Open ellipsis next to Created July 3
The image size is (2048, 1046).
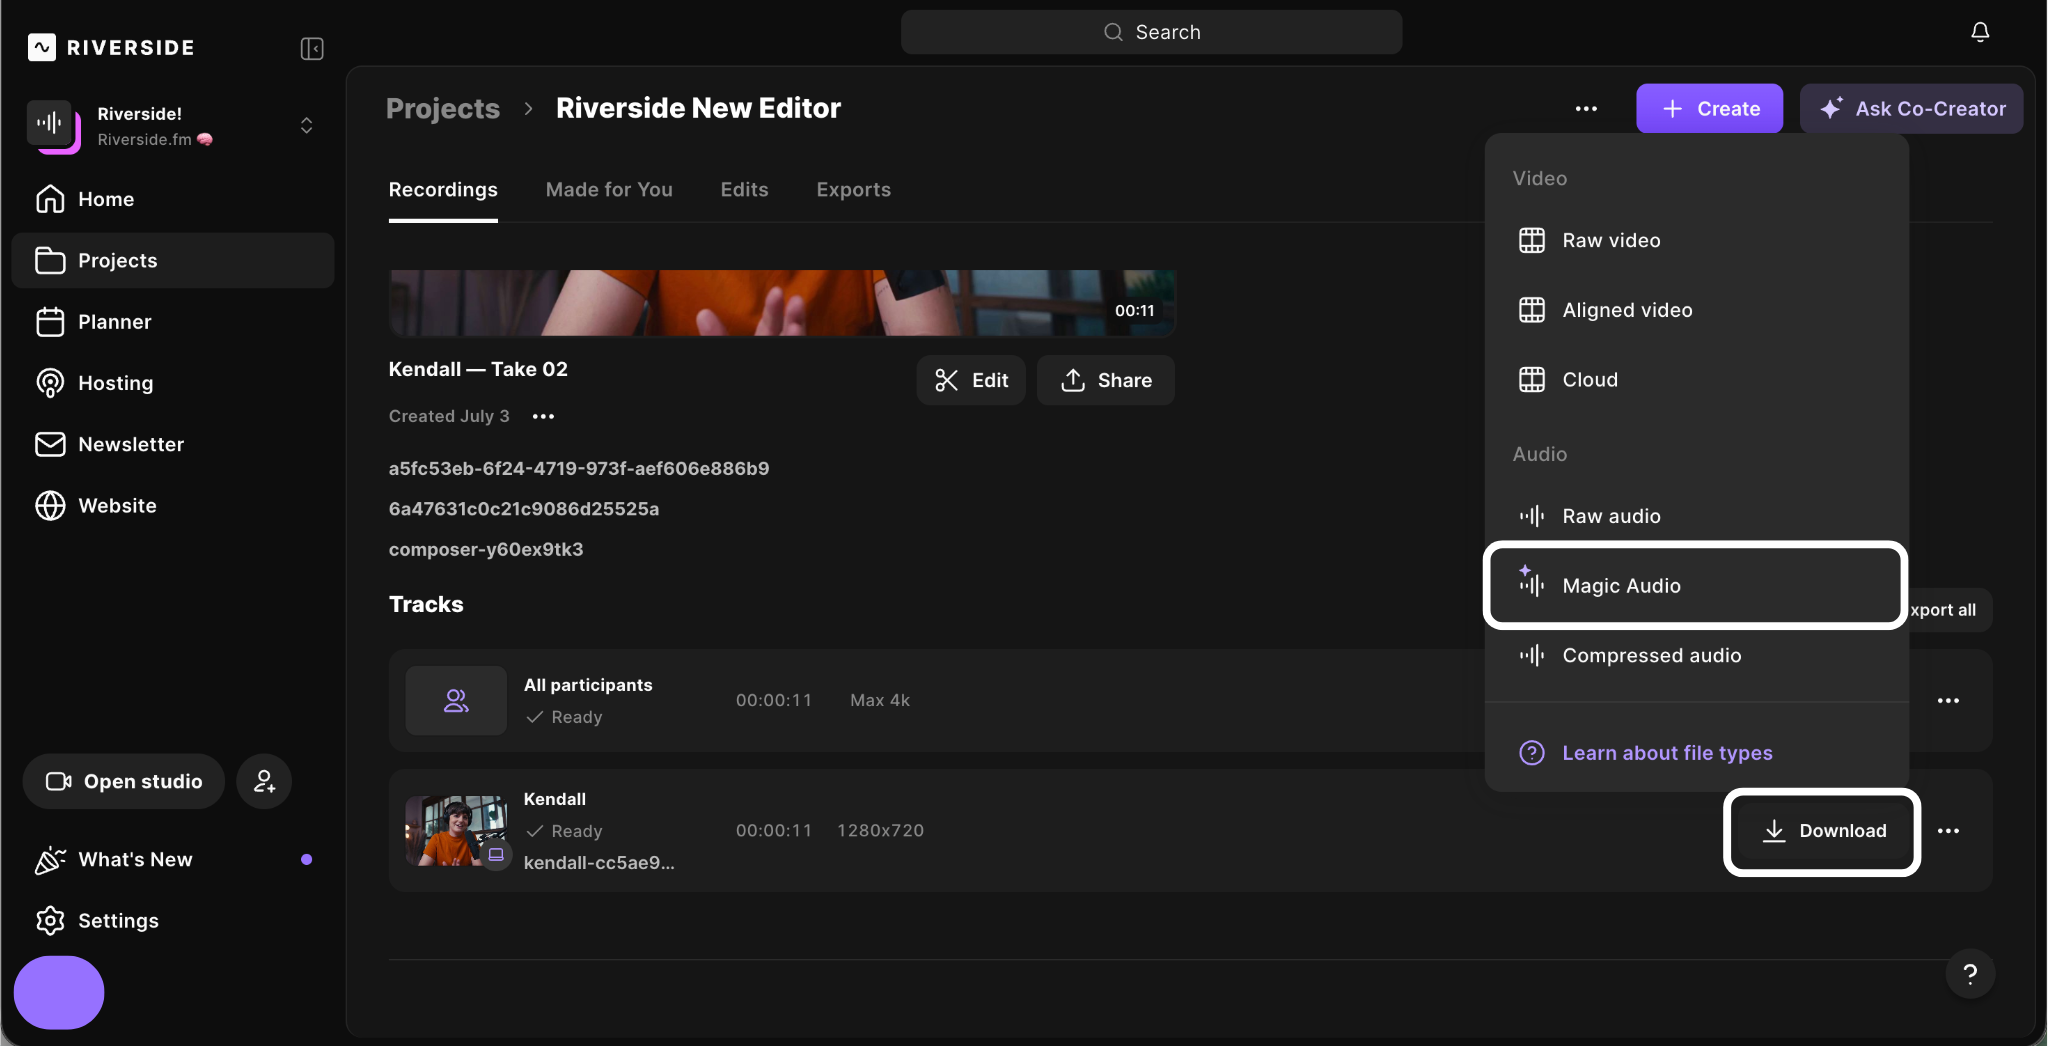coord(543,416)
